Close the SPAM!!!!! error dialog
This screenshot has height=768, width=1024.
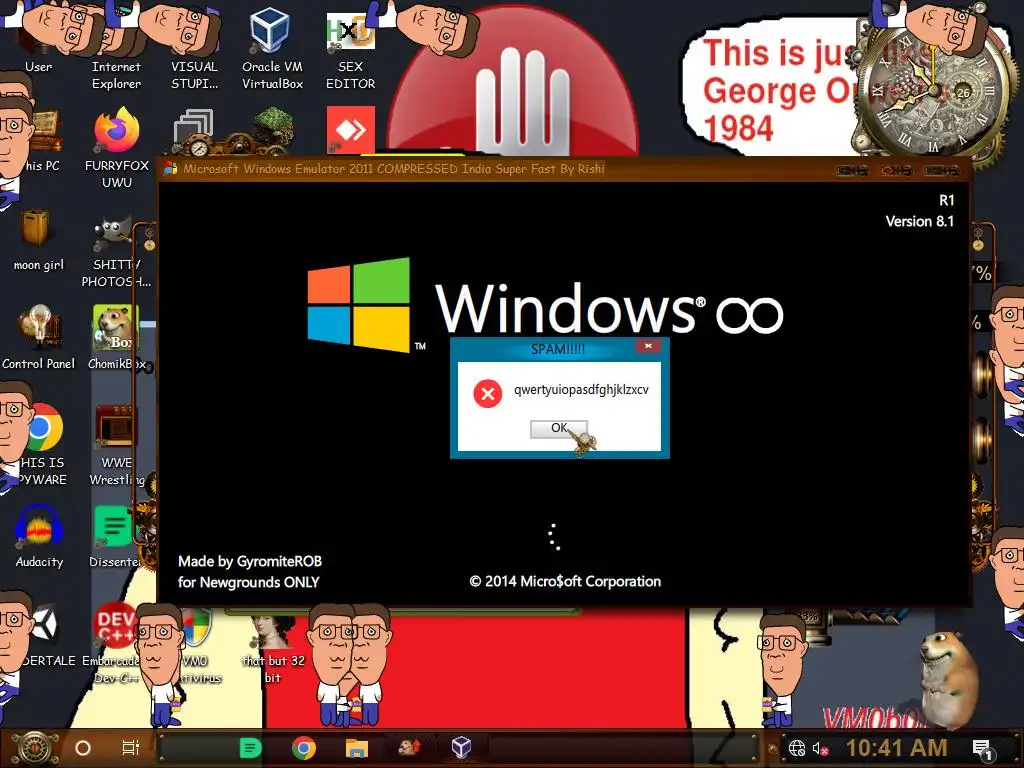coord(648,346)
